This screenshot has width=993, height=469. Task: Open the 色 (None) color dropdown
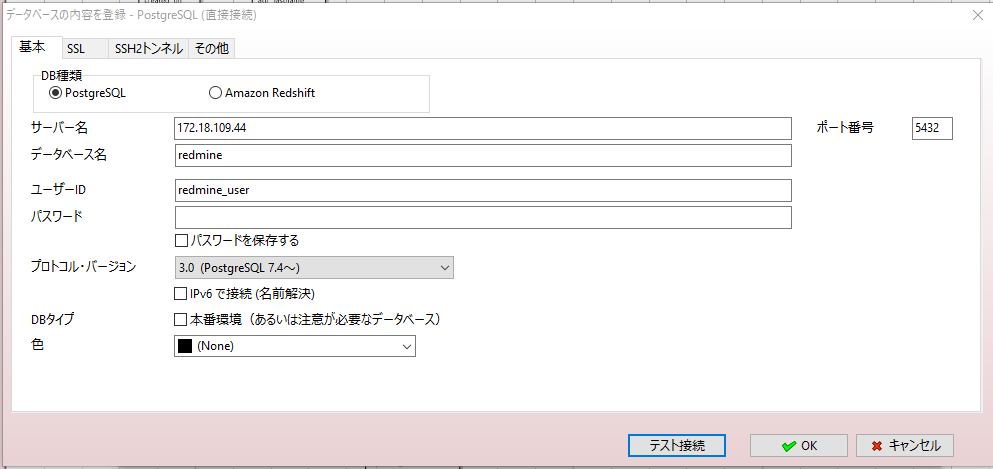[294, 346]
